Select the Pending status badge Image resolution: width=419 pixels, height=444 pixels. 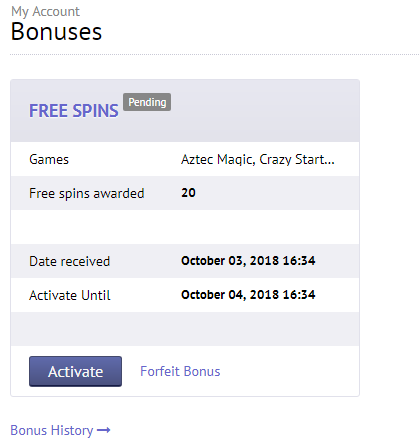(x=147, y=102)
